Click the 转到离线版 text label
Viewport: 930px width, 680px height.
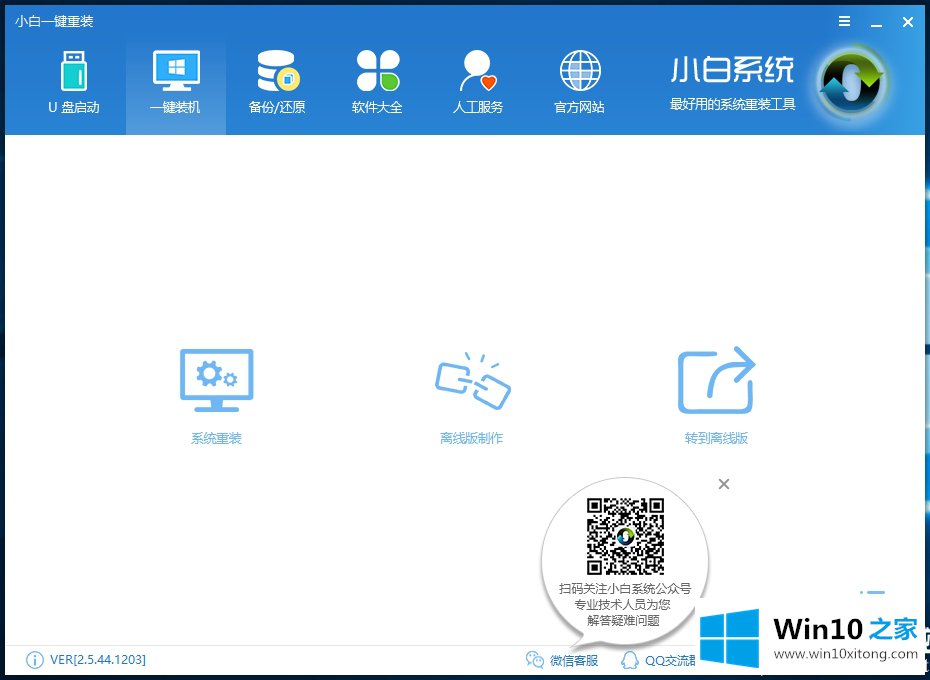716,438
